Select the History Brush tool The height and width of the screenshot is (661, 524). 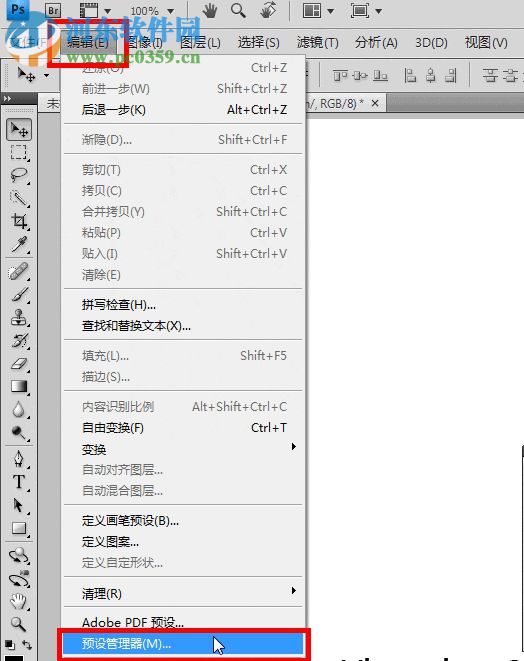tap(19, 340)
